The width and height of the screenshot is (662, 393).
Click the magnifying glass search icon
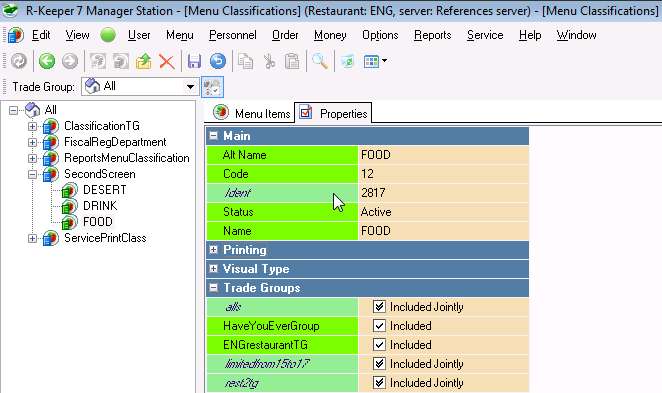coord(320,62)
